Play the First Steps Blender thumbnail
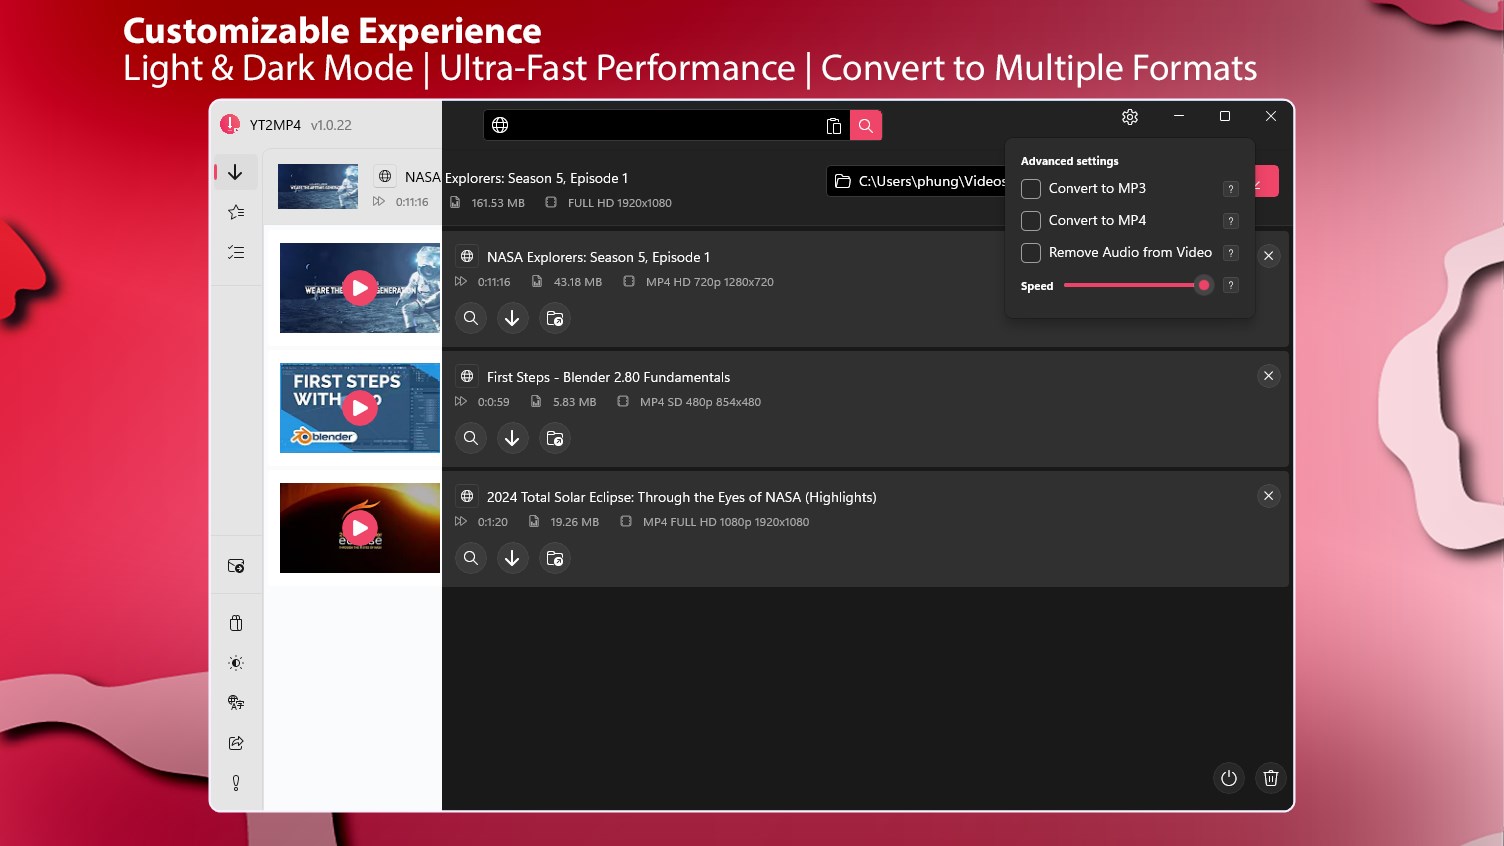Screen dimensions: 1504x846 [x=360, y=408]
